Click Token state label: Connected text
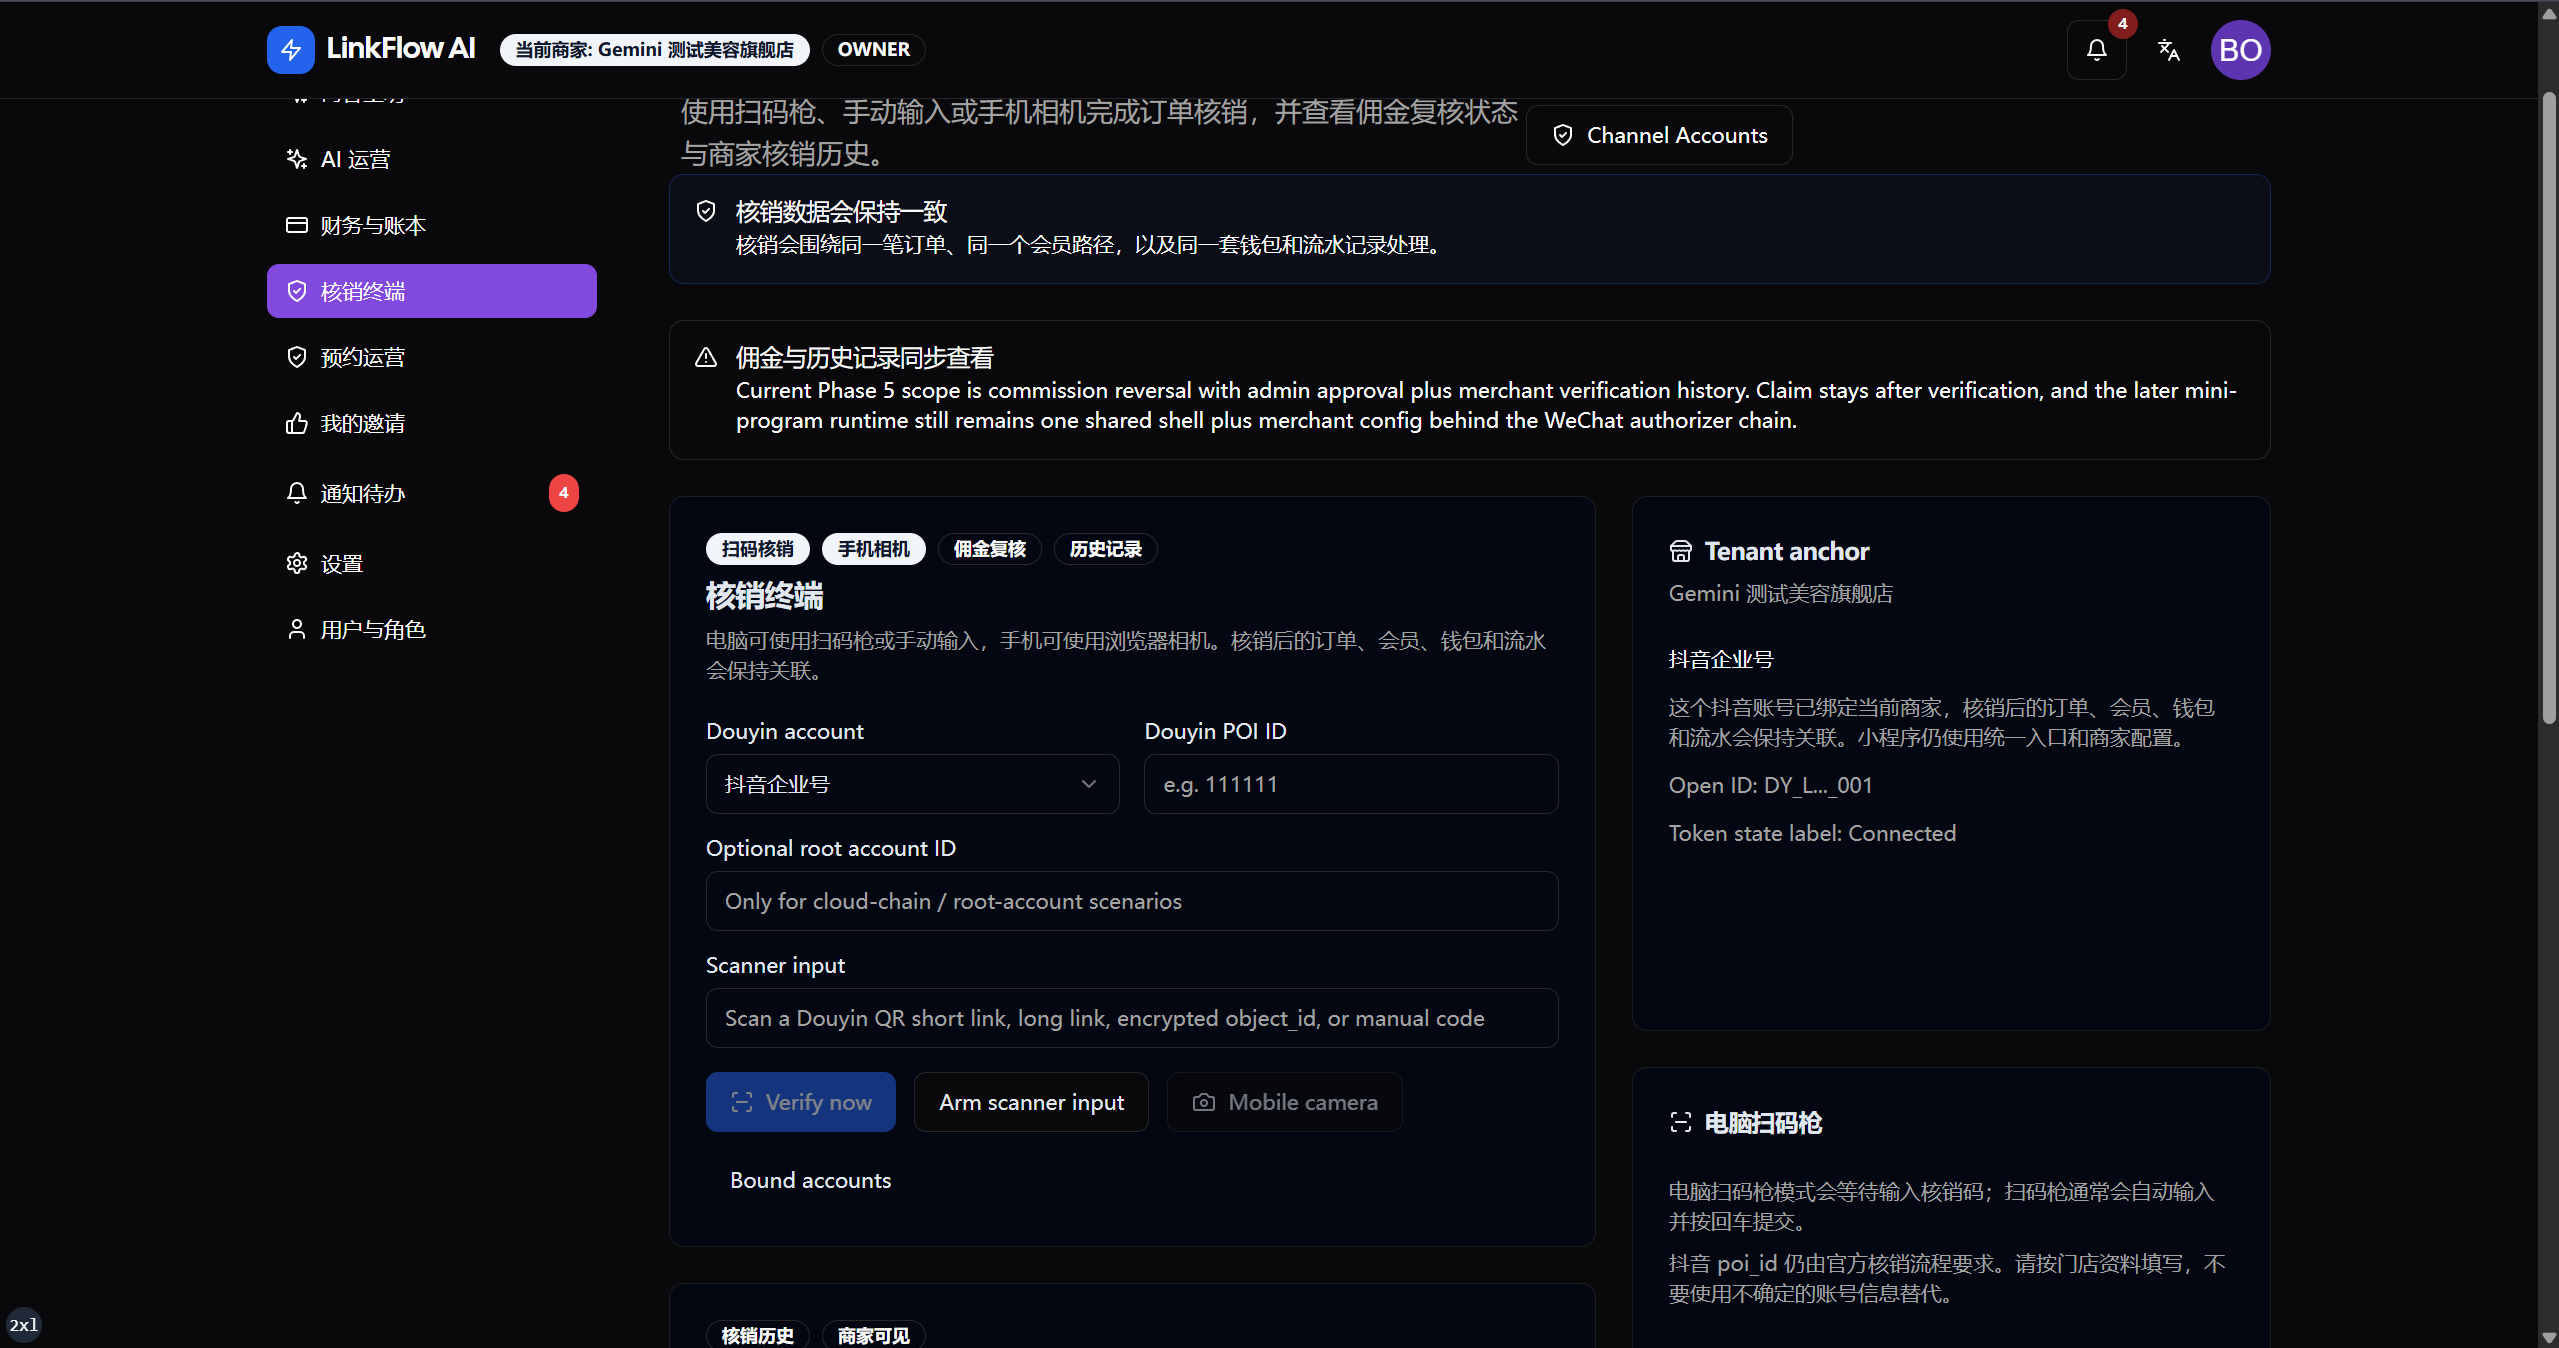The height and width of the screenshot is (1348, 2559). [1812, 833]
